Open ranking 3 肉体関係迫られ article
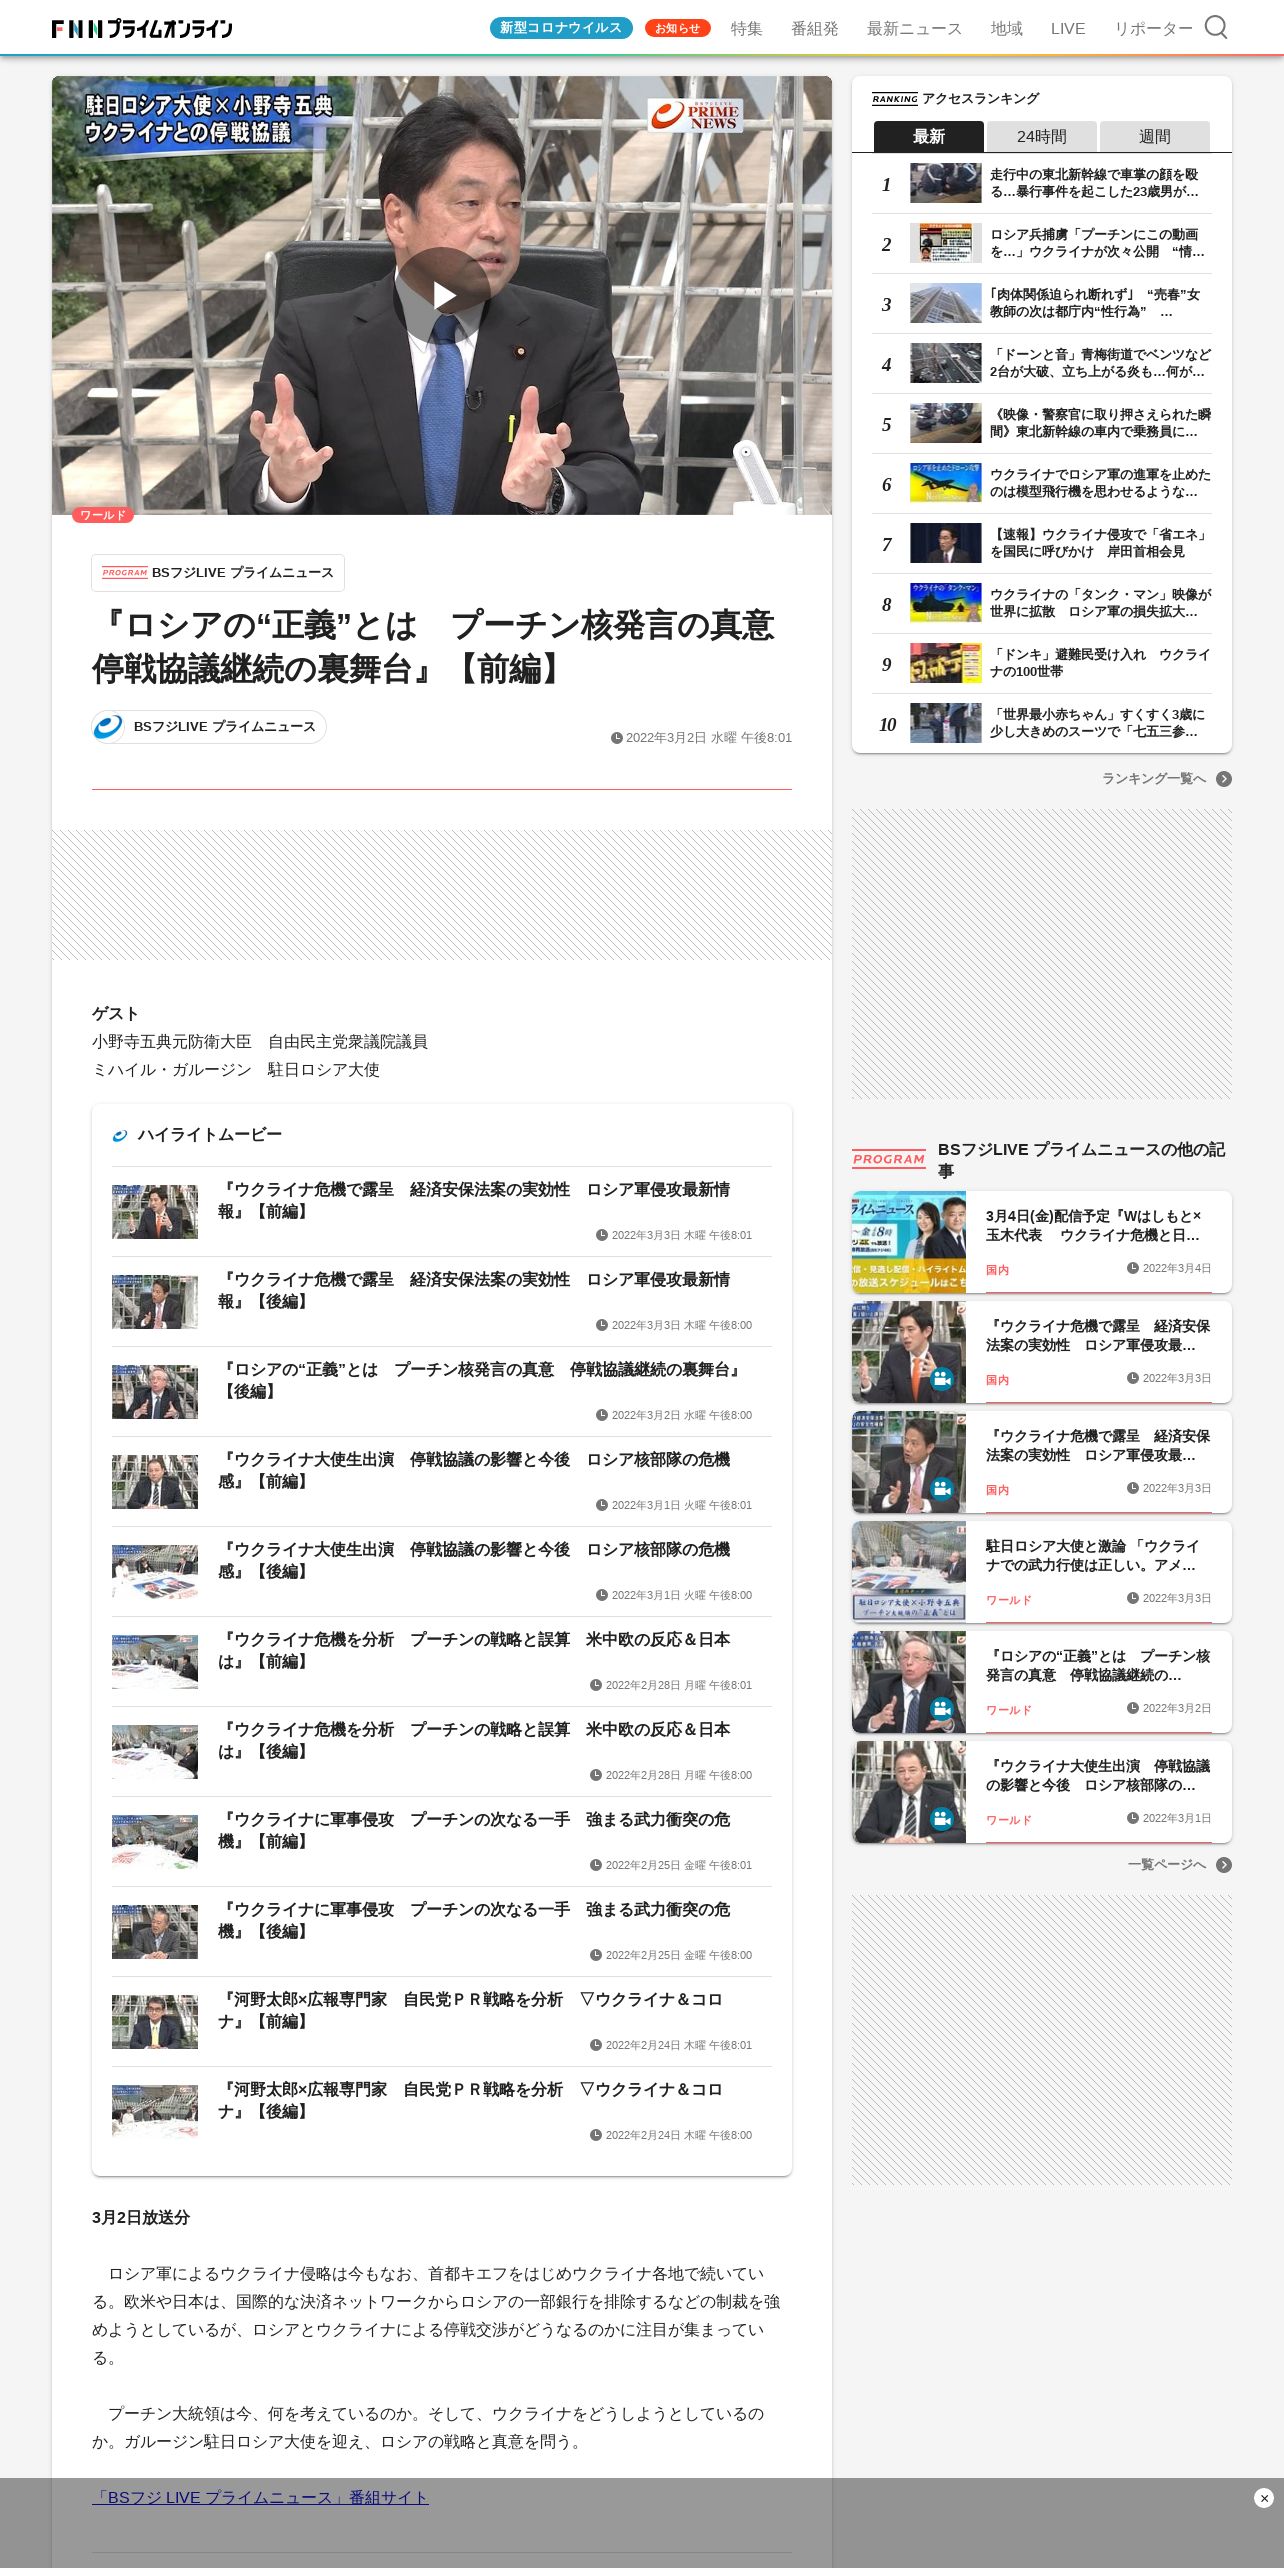This screenshot has width=1284, height=2568. pyautogui.click(x=1042, y=304)
